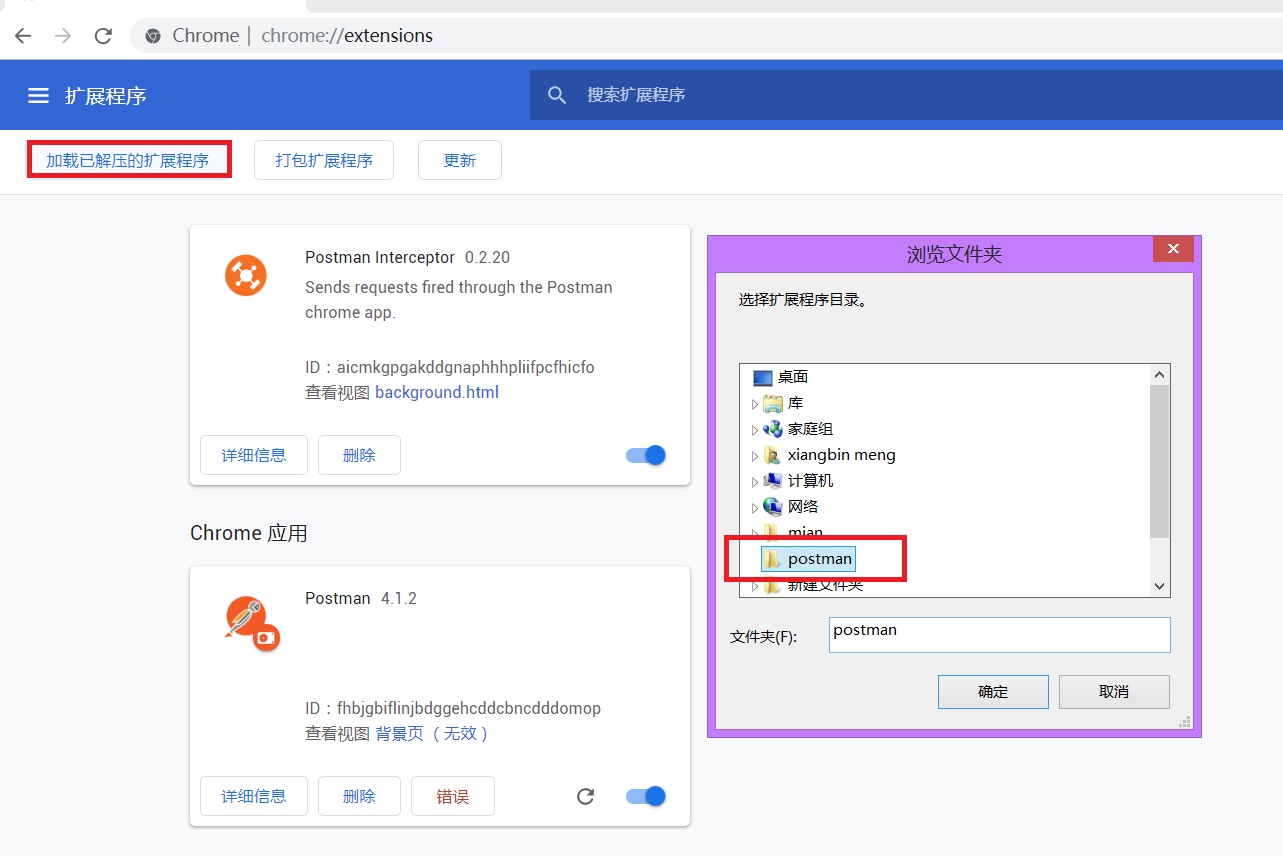Select 库 in the folder tree
Image resolution: width=1283 pixels, height=856 pixels.
[796, 403]
